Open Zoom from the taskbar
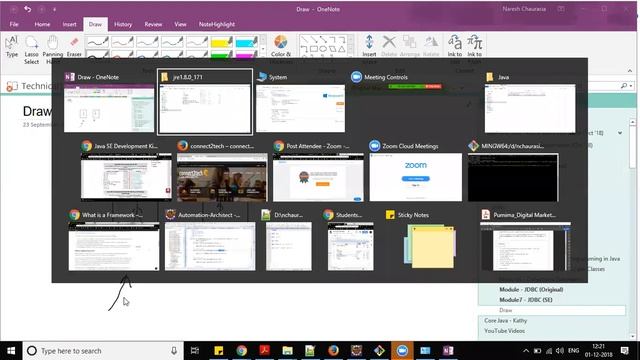The width and height of the screenshot is (640, 360). pyautogui.click(x=402, y=351)
